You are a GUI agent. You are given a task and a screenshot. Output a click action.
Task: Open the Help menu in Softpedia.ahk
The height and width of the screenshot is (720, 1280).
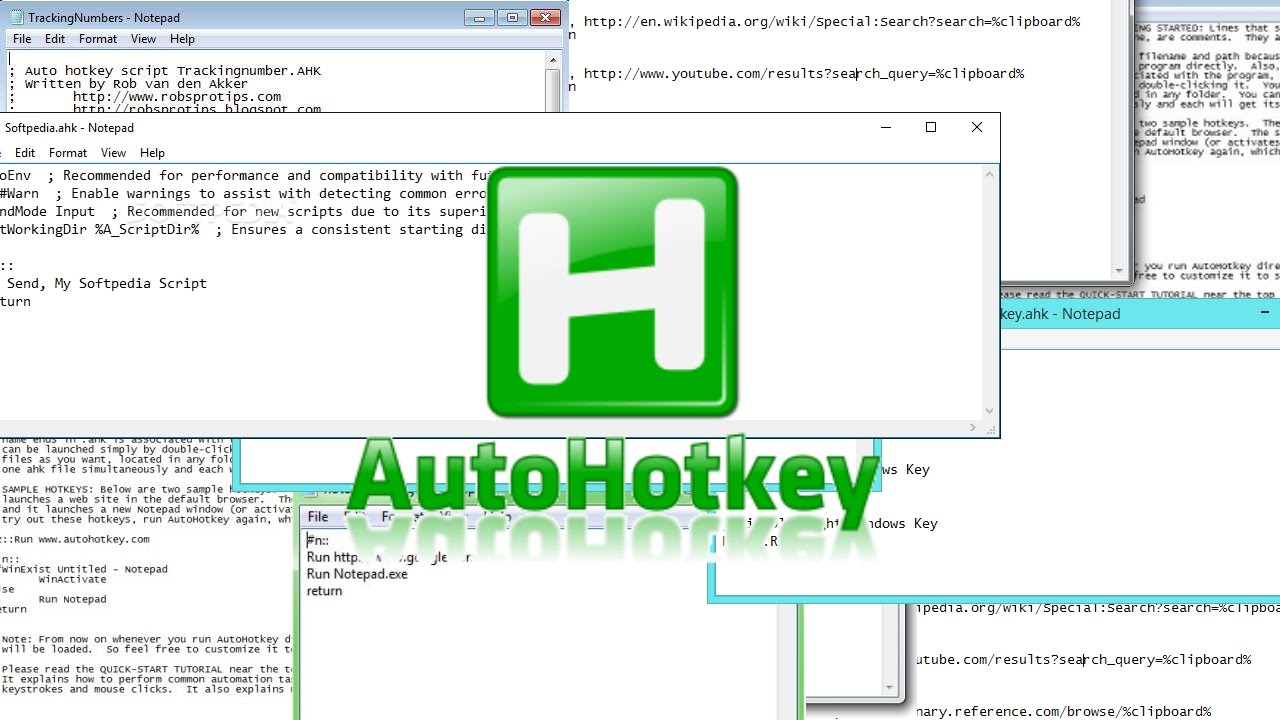[x=152, y=153]
